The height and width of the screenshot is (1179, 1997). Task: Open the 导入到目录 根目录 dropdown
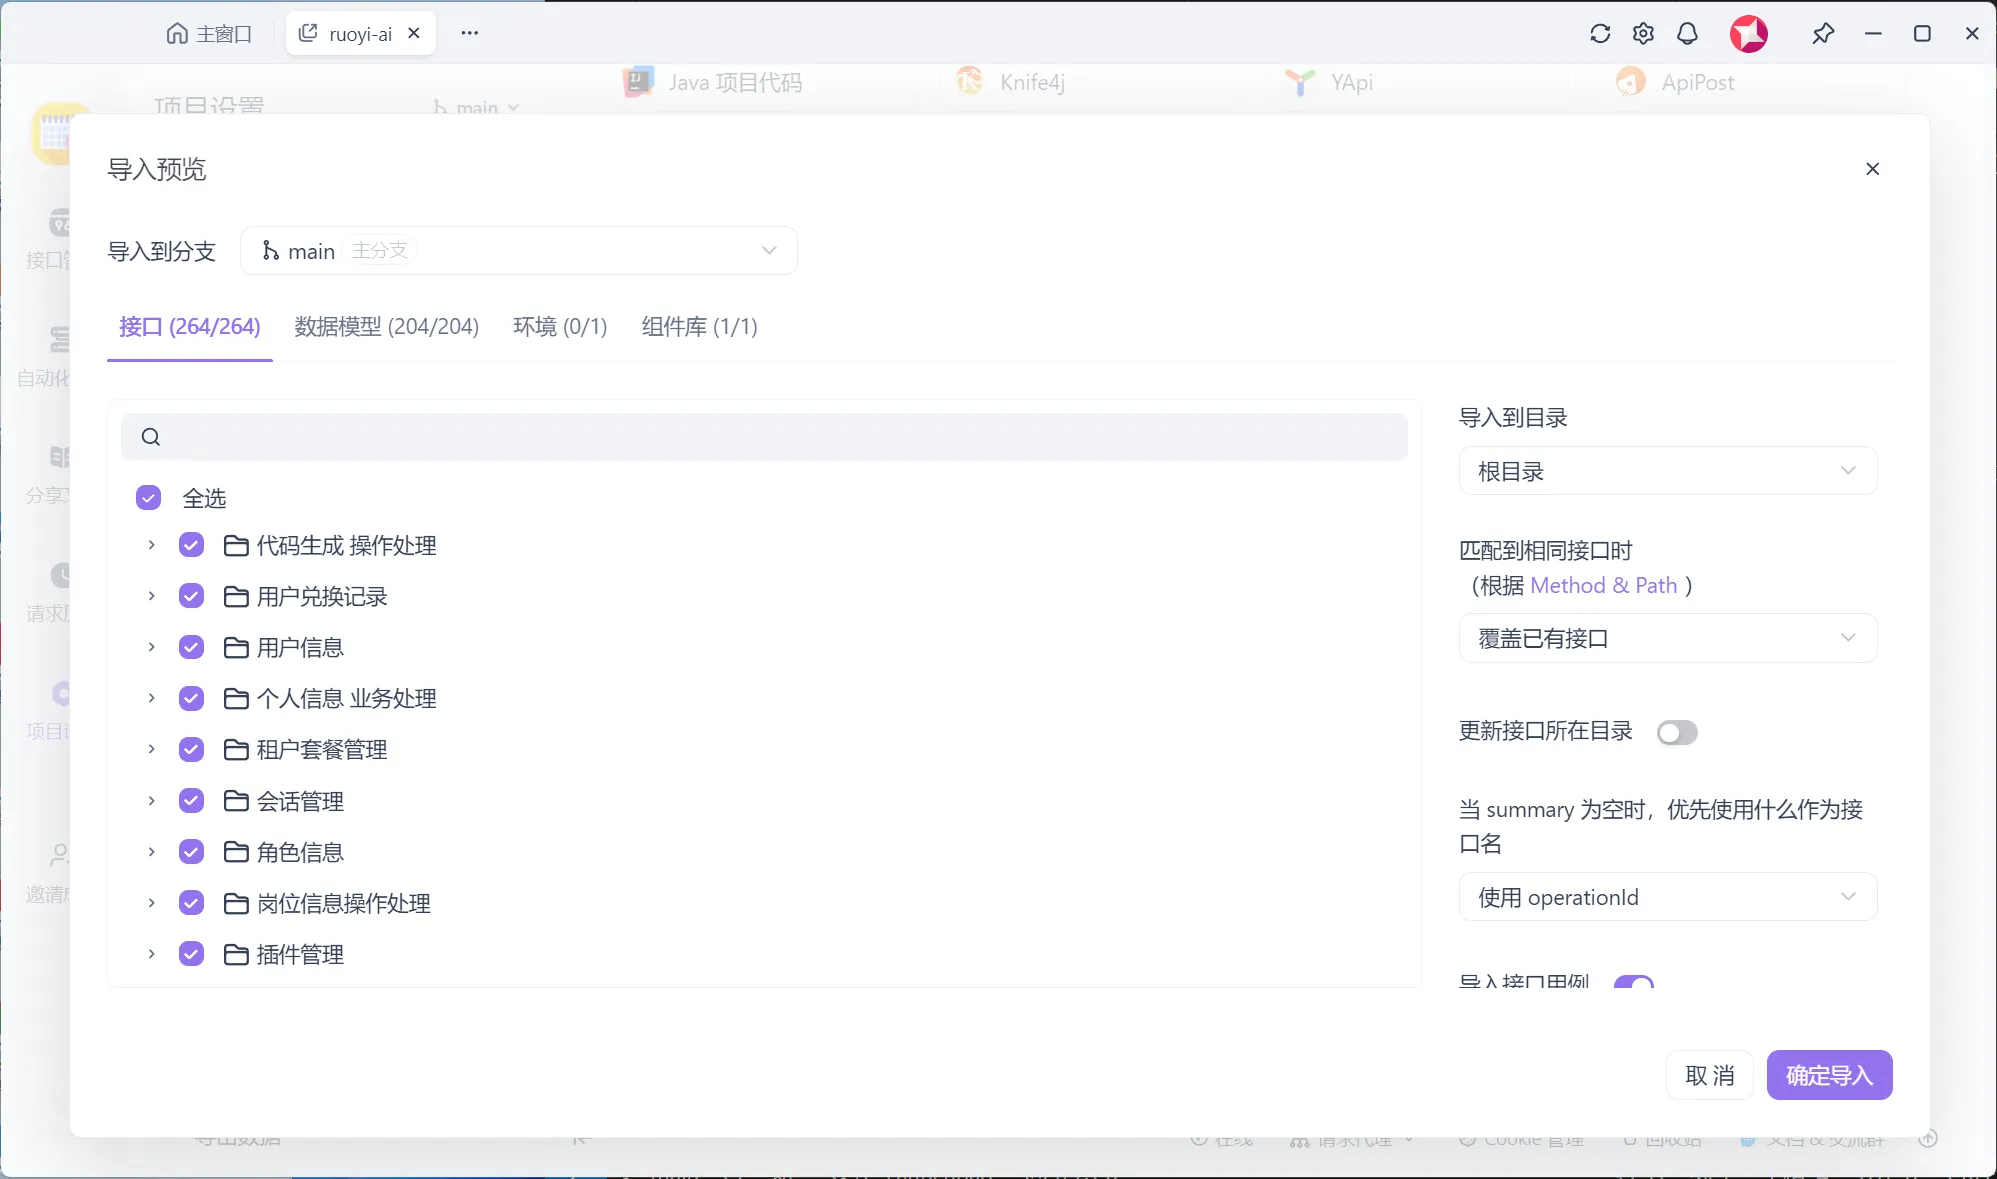coord(1667,471)
